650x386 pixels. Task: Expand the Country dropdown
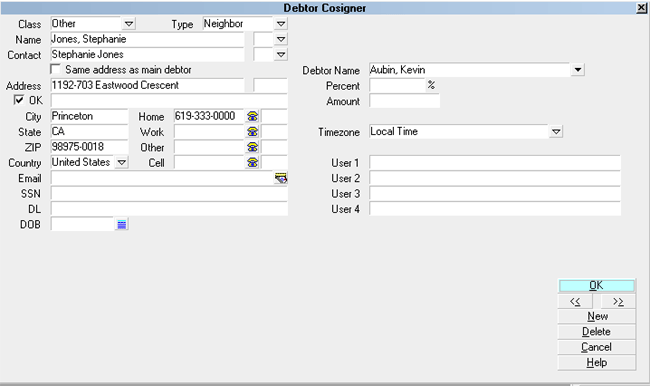pos(121,162)
